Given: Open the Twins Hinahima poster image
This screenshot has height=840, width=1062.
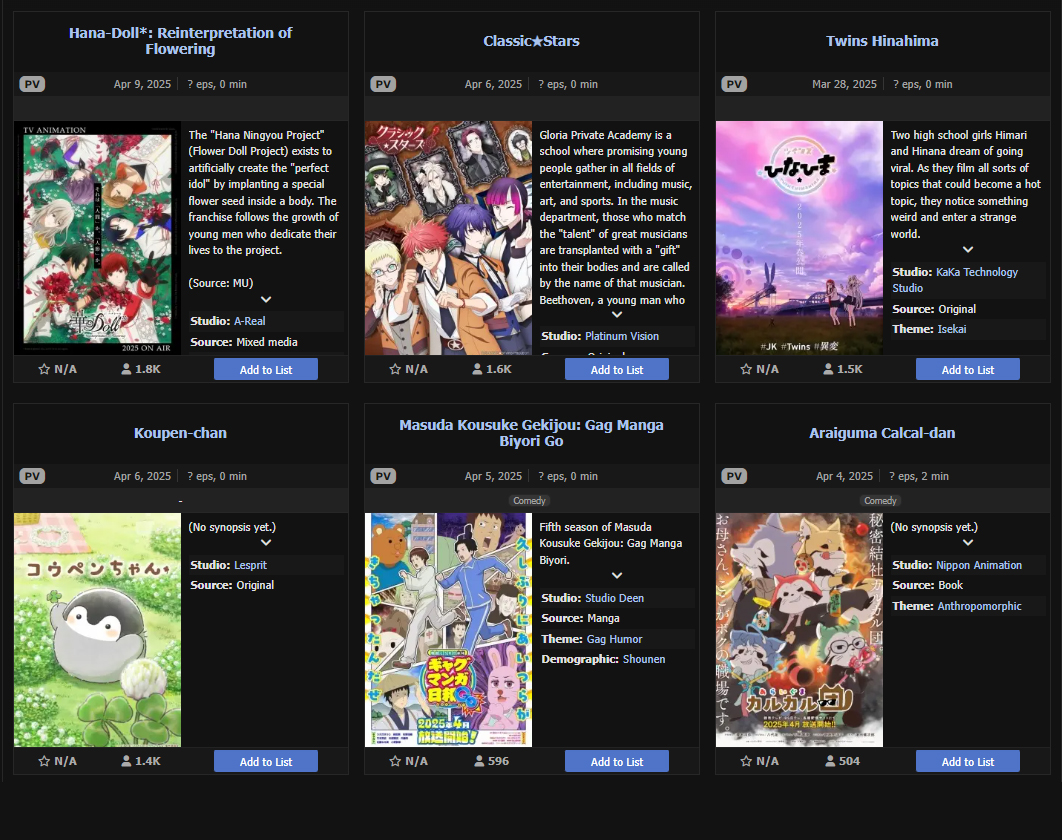Looking at the screenshot, I should (799, 238).
